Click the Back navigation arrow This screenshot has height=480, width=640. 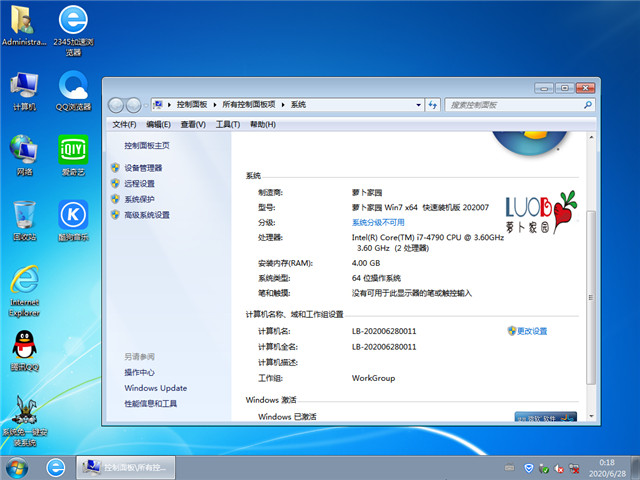[x=116, y=105]
